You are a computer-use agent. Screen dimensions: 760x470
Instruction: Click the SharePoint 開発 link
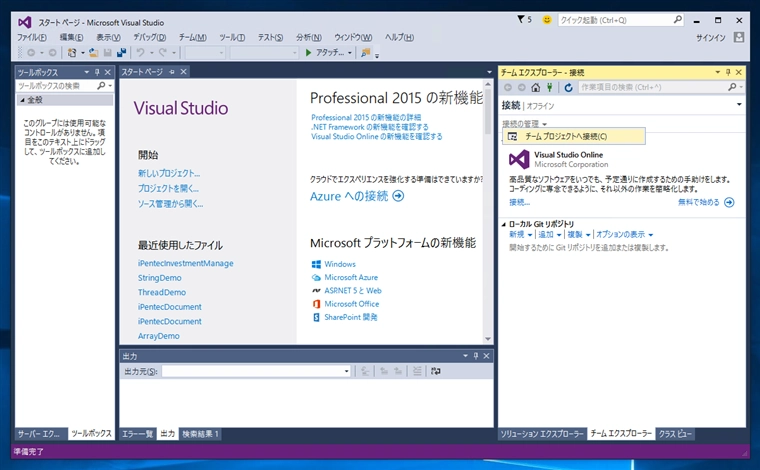[350, 317]
